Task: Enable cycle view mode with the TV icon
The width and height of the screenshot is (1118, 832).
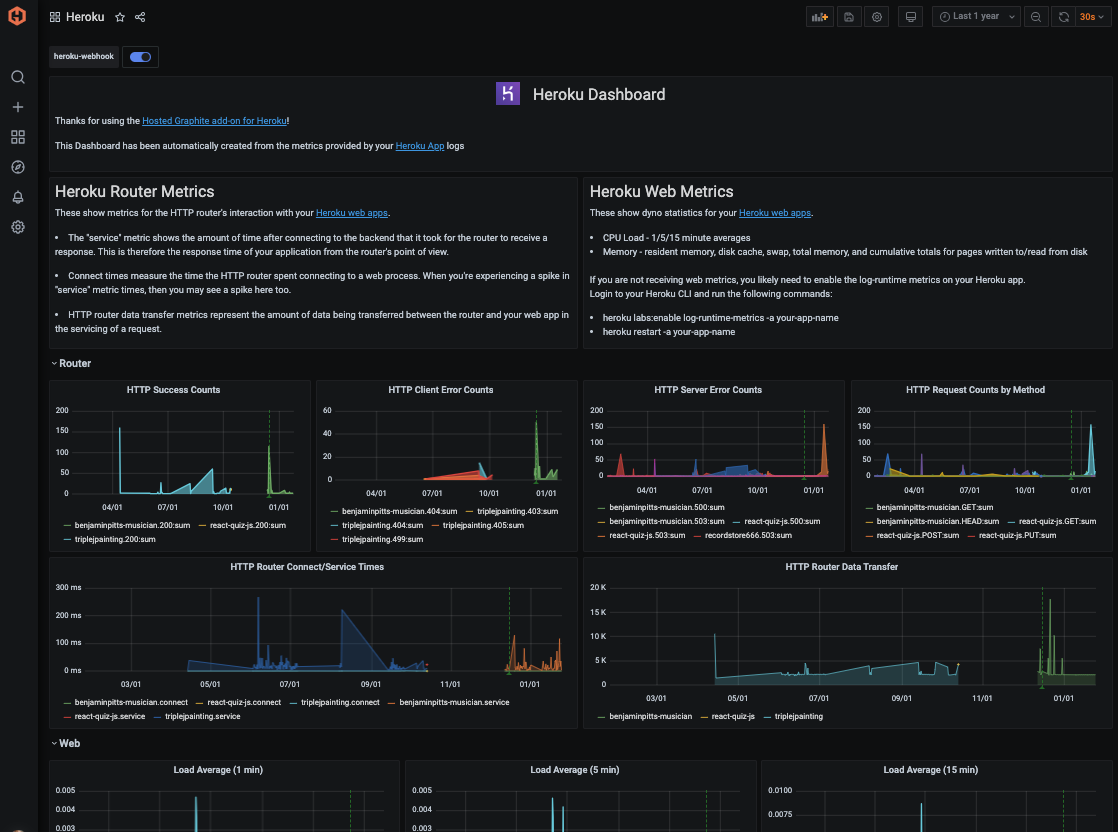Action: tap(909, 17)
